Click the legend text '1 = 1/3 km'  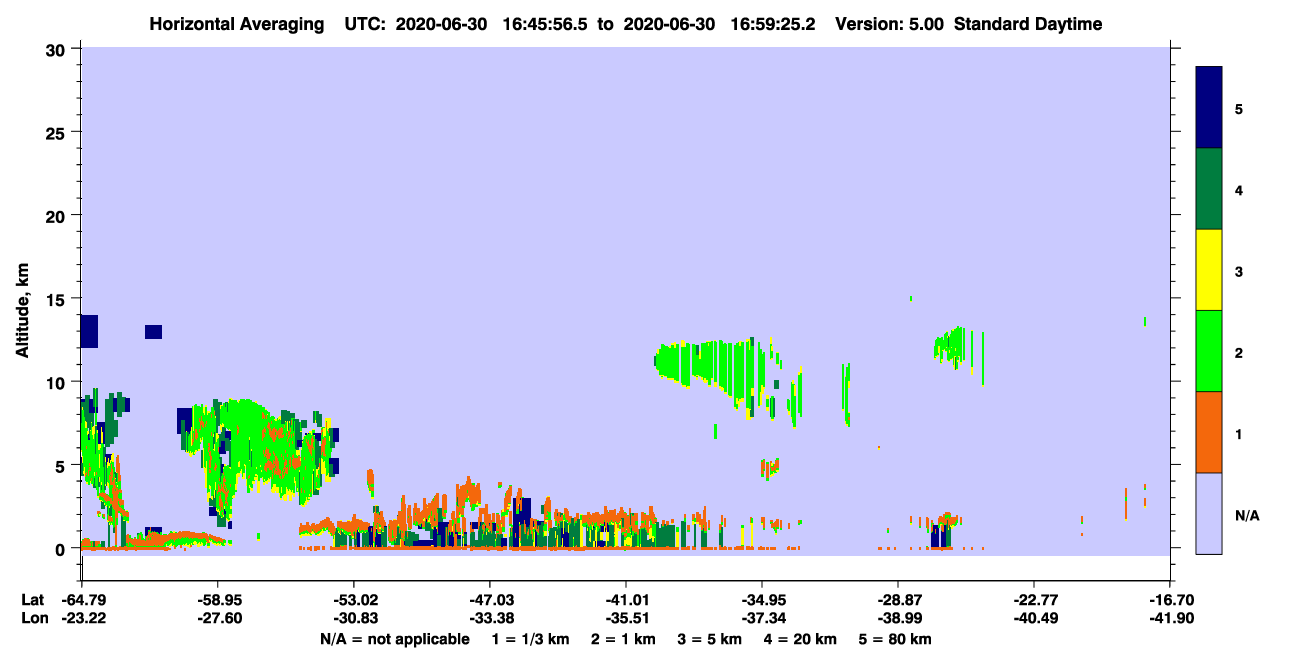point(531,639)
